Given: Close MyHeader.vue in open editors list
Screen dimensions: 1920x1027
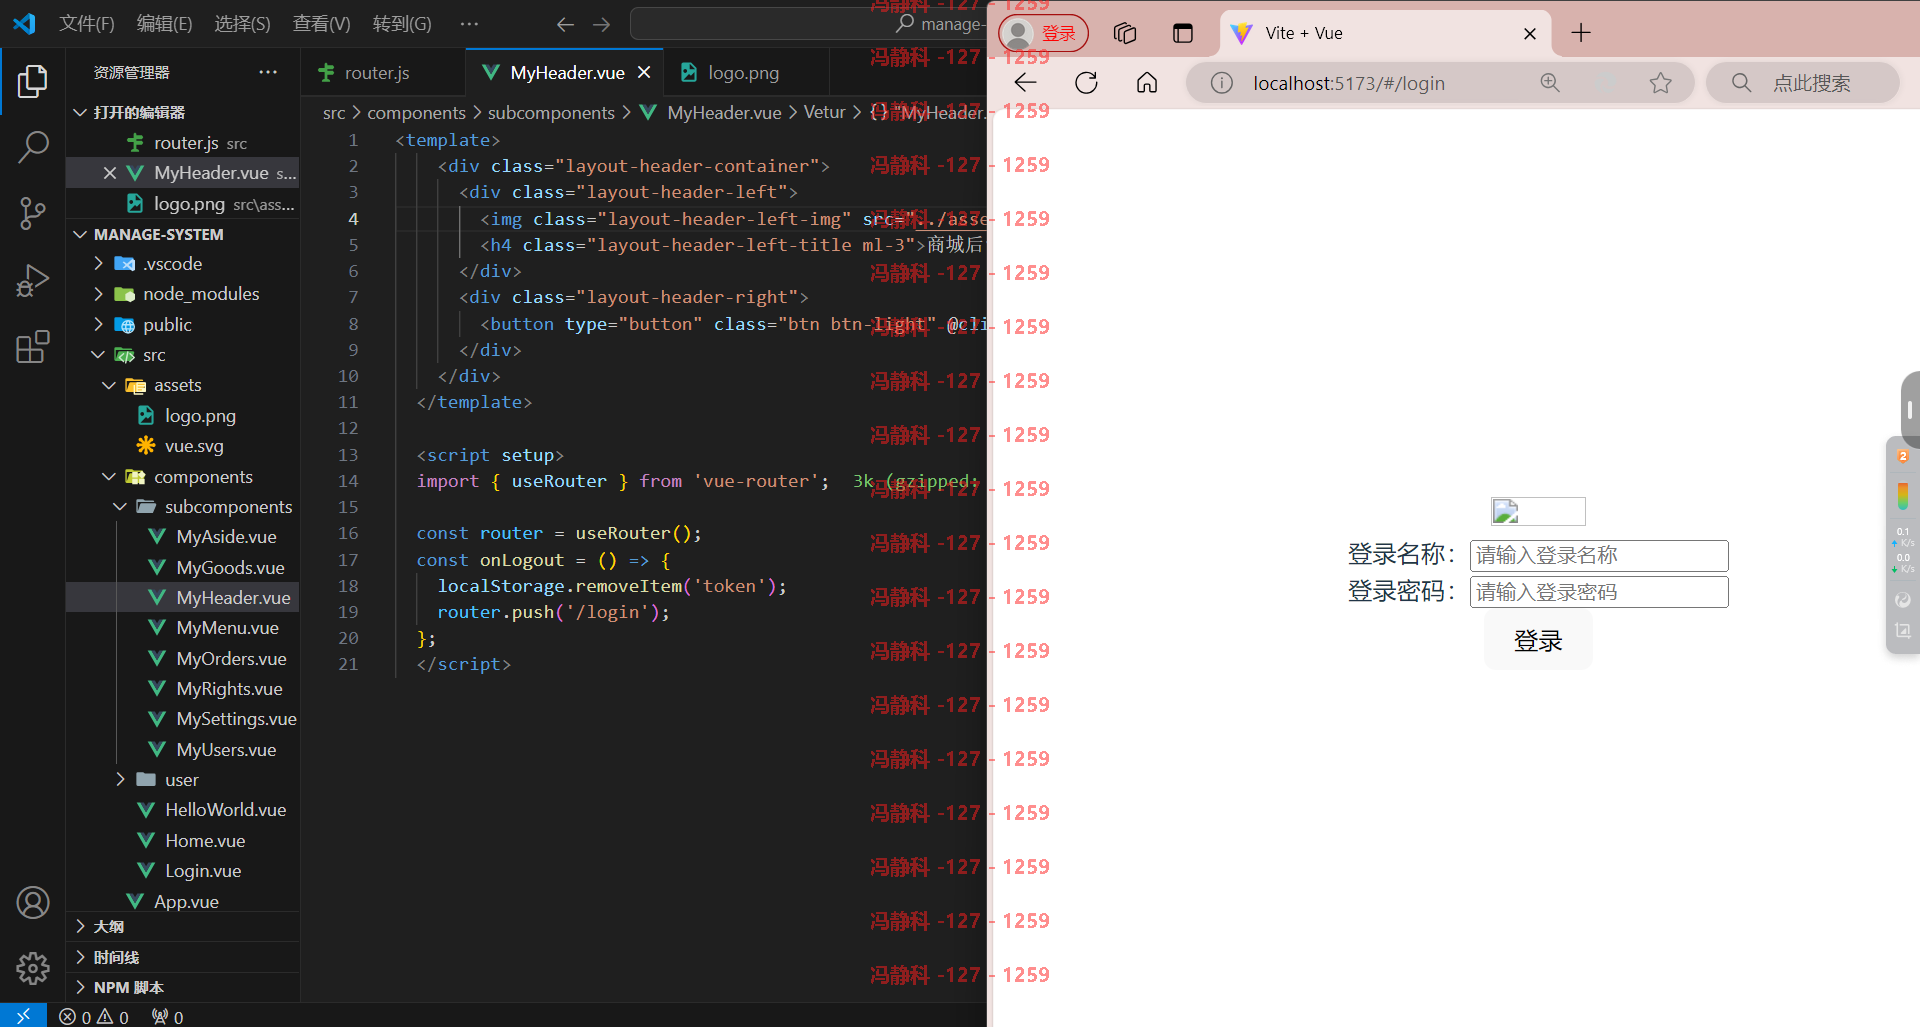Looking at the screenshot, I should click(x=110, y=173).
